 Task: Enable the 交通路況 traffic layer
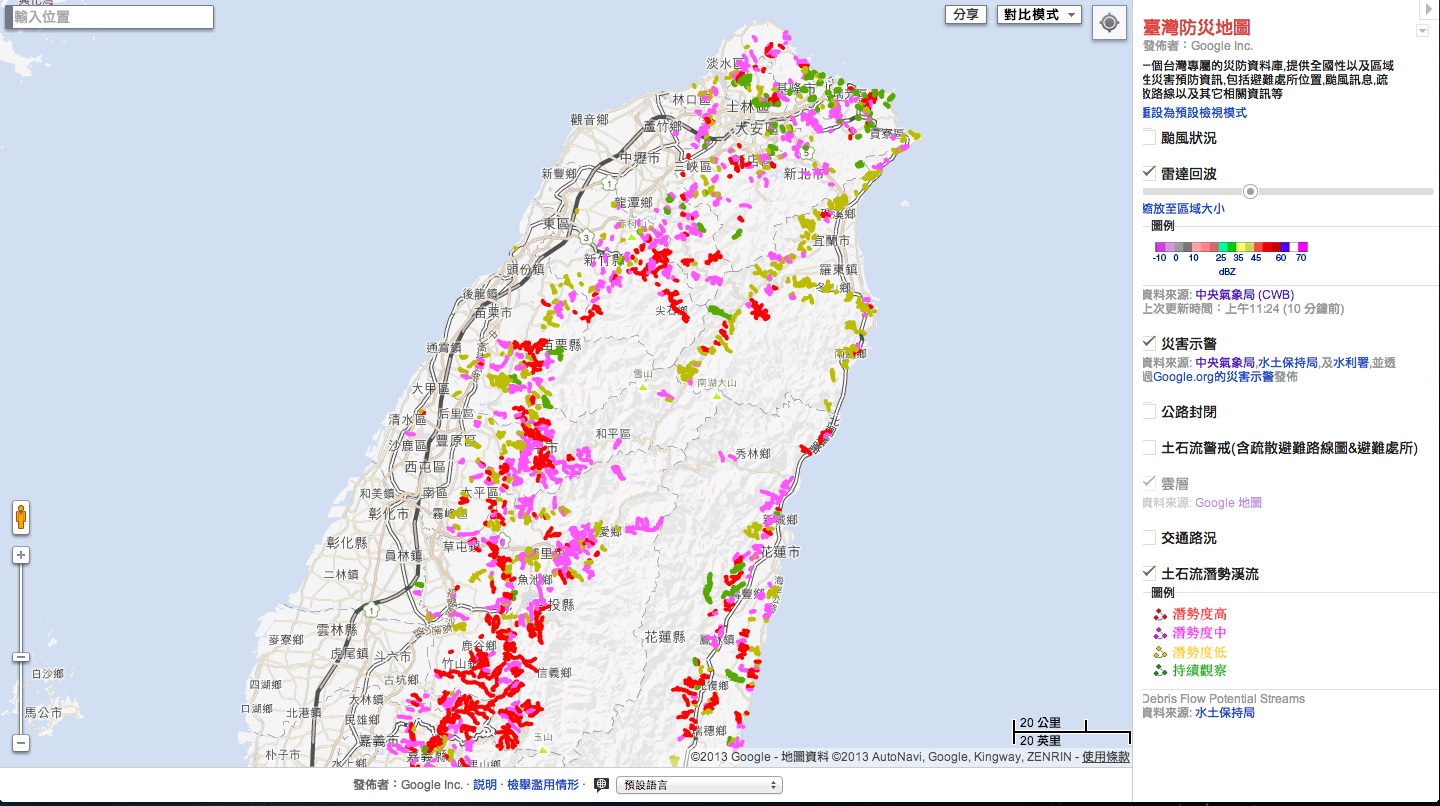[x=1150, y=538]
